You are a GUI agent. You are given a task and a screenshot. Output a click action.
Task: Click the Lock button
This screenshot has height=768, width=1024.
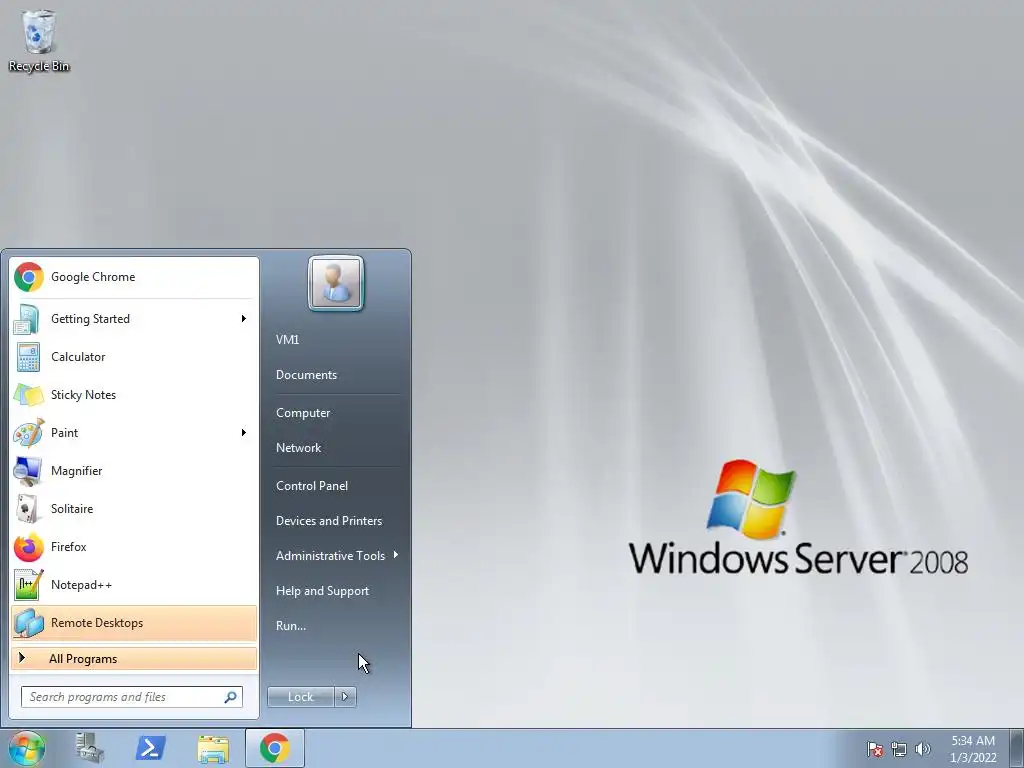coord(300,697)
